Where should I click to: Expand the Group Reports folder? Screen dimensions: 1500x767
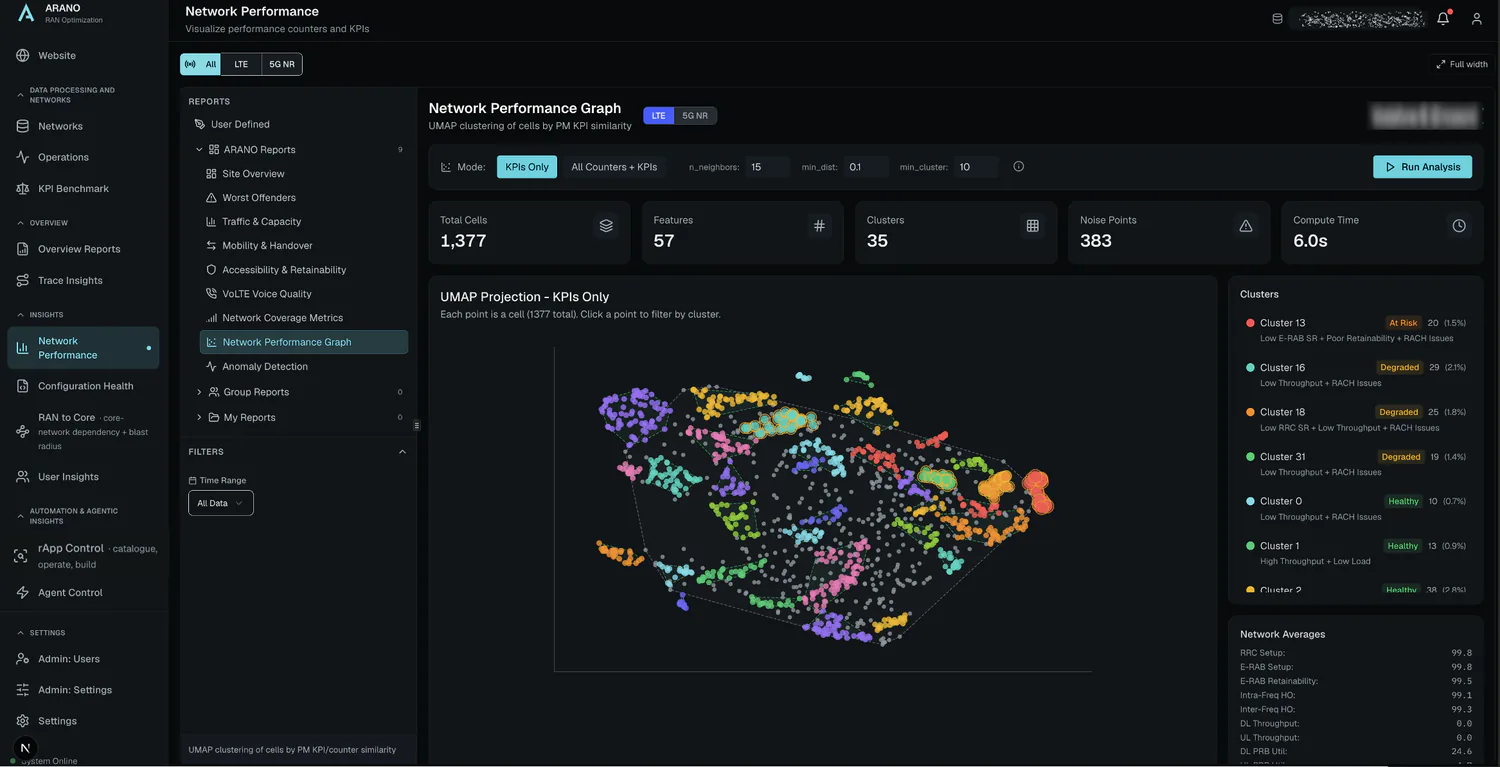pos(199,392)
